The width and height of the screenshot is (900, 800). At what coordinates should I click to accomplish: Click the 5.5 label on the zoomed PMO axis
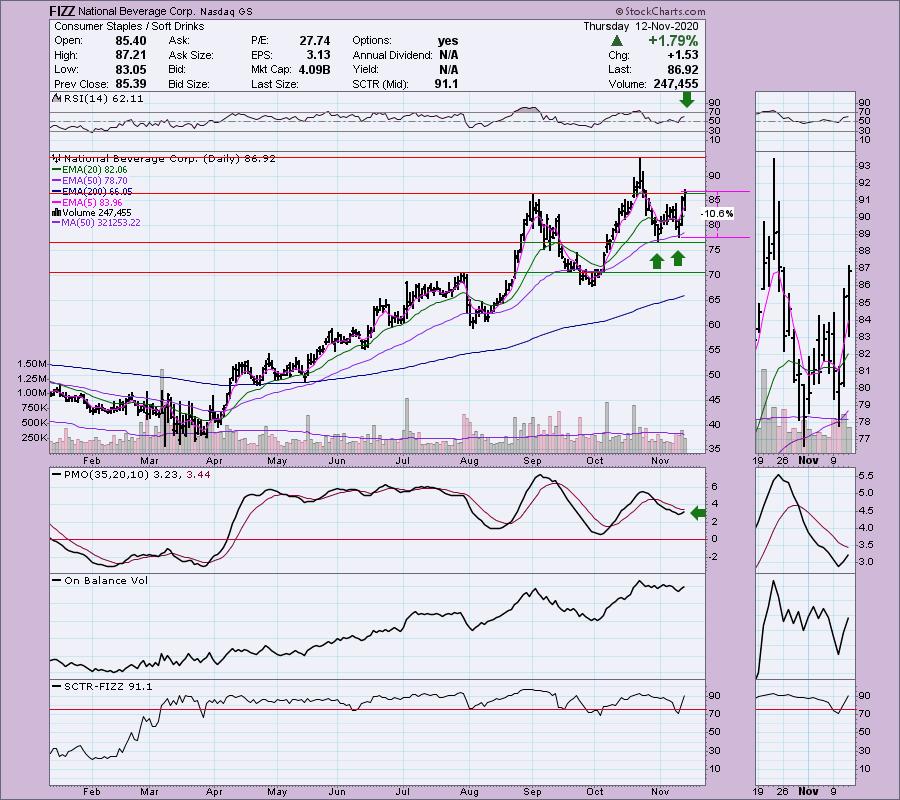(x=866, y=476)
